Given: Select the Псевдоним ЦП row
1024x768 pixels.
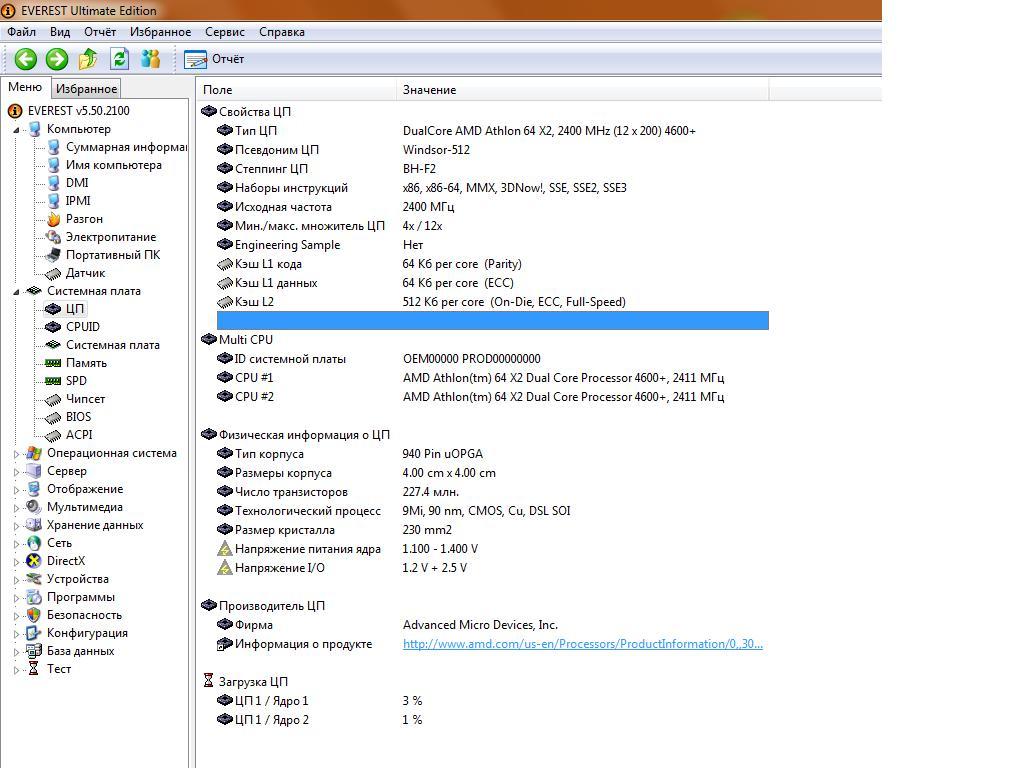Looking at the screenshot, I should [x=492, y=150].
